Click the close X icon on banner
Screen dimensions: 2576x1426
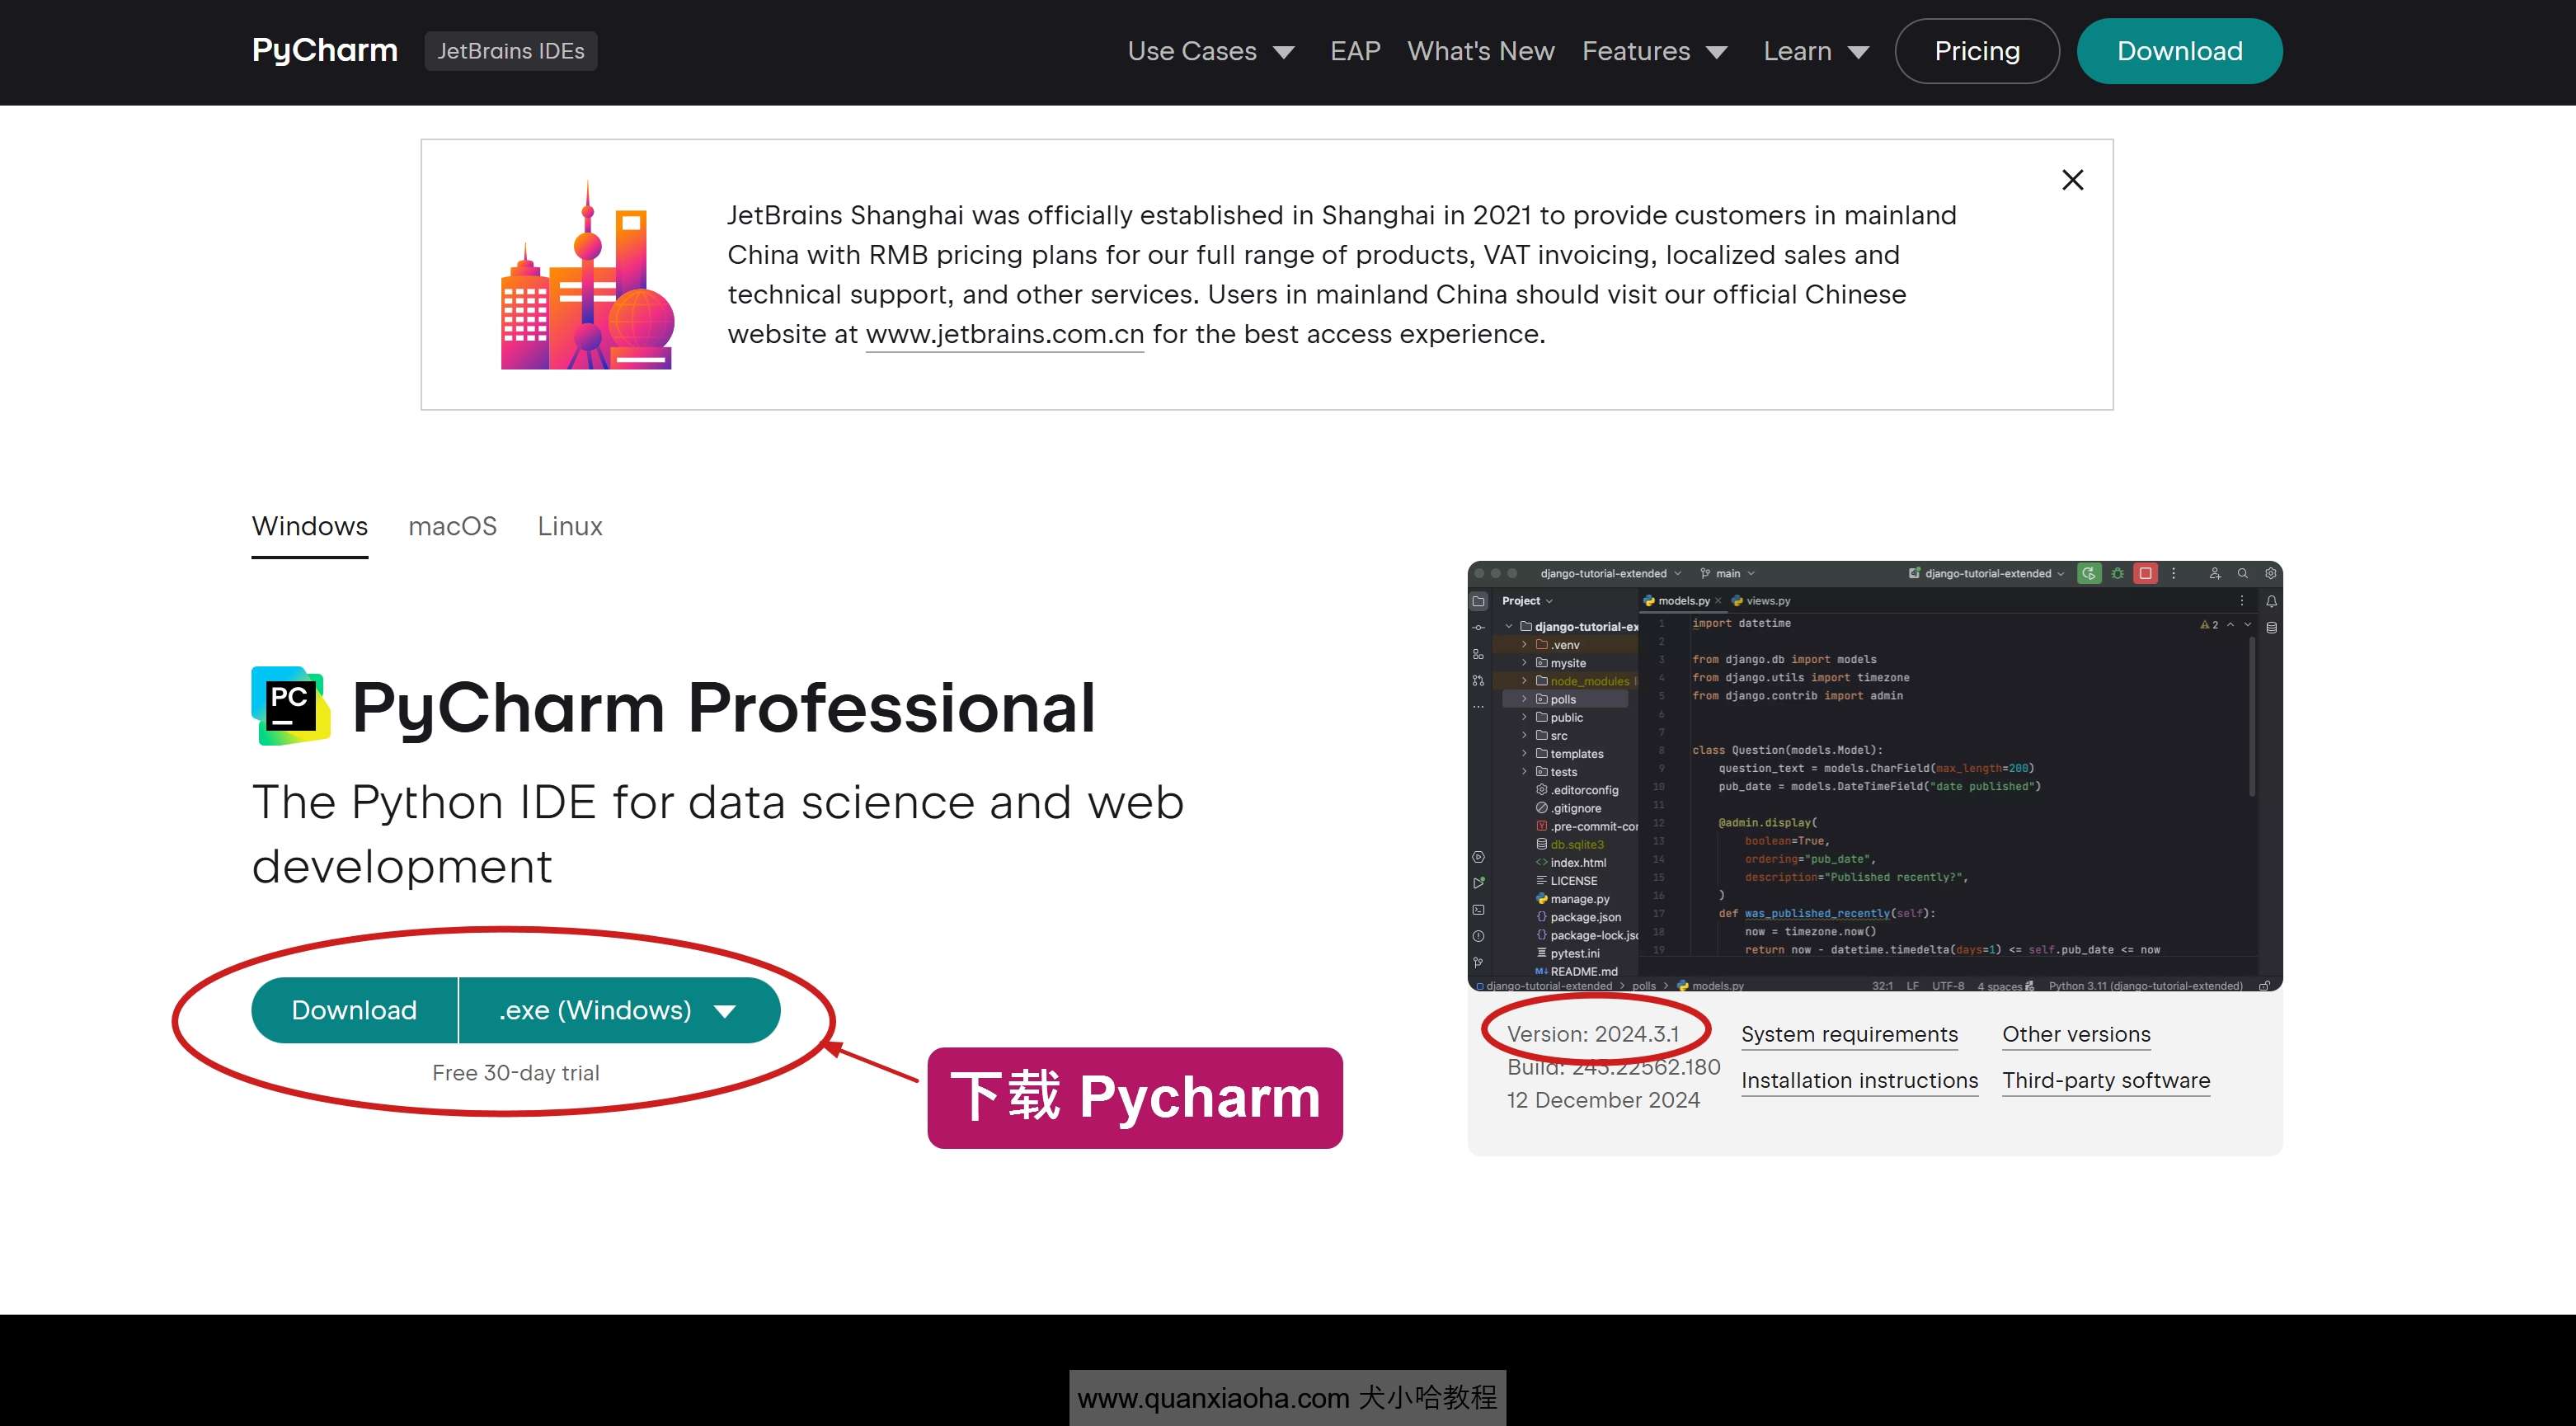pyautogui.click(x=2071, y=179)
